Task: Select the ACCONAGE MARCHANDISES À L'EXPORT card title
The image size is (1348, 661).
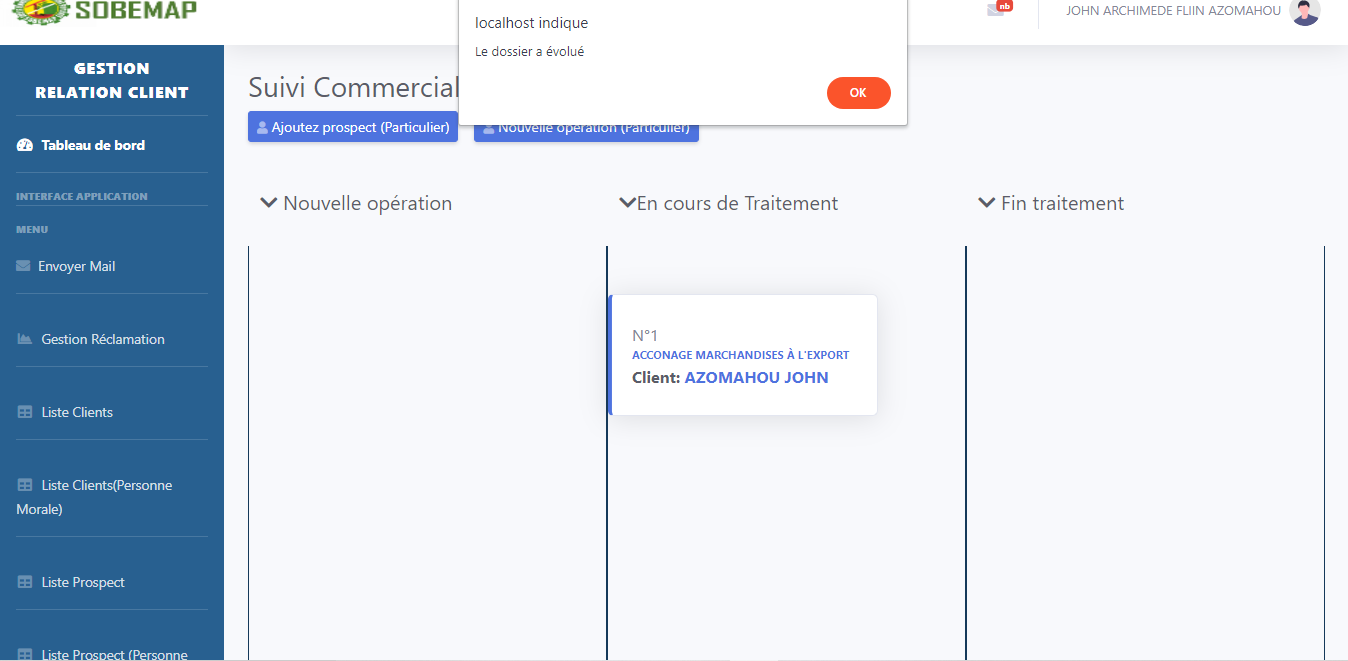Action: pyautogui.click(x=740, y=355)
